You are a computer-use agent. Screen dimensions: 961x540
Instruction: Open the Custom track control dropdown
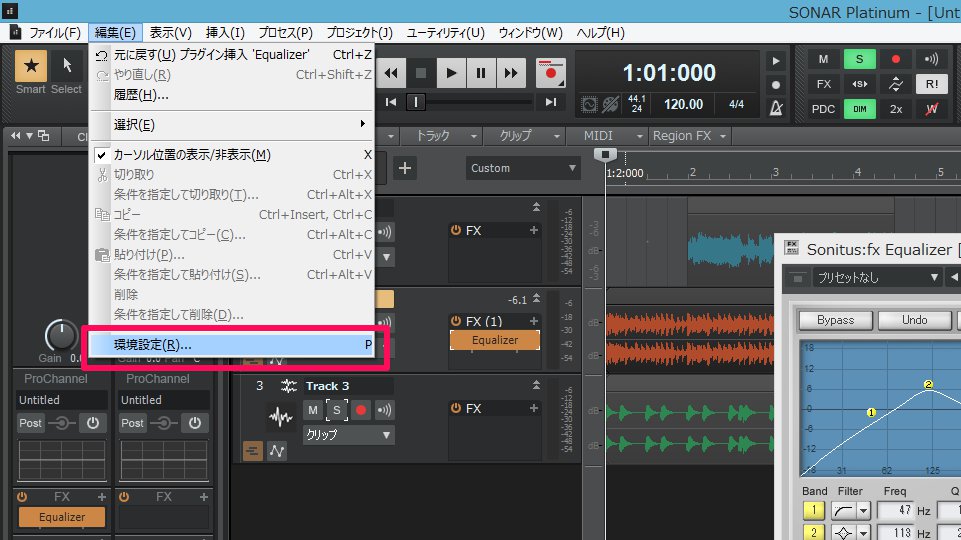[x=523, y=168]
